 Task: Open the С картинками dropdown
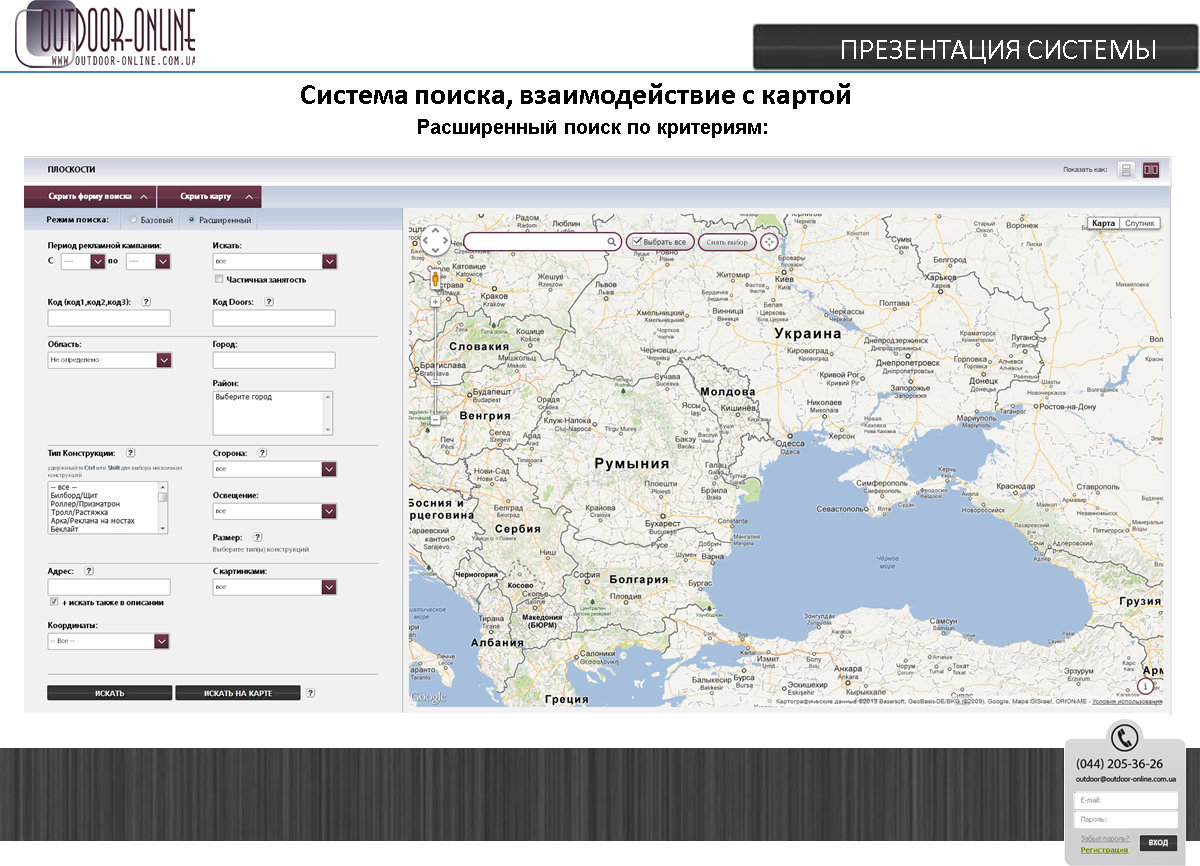275,587
